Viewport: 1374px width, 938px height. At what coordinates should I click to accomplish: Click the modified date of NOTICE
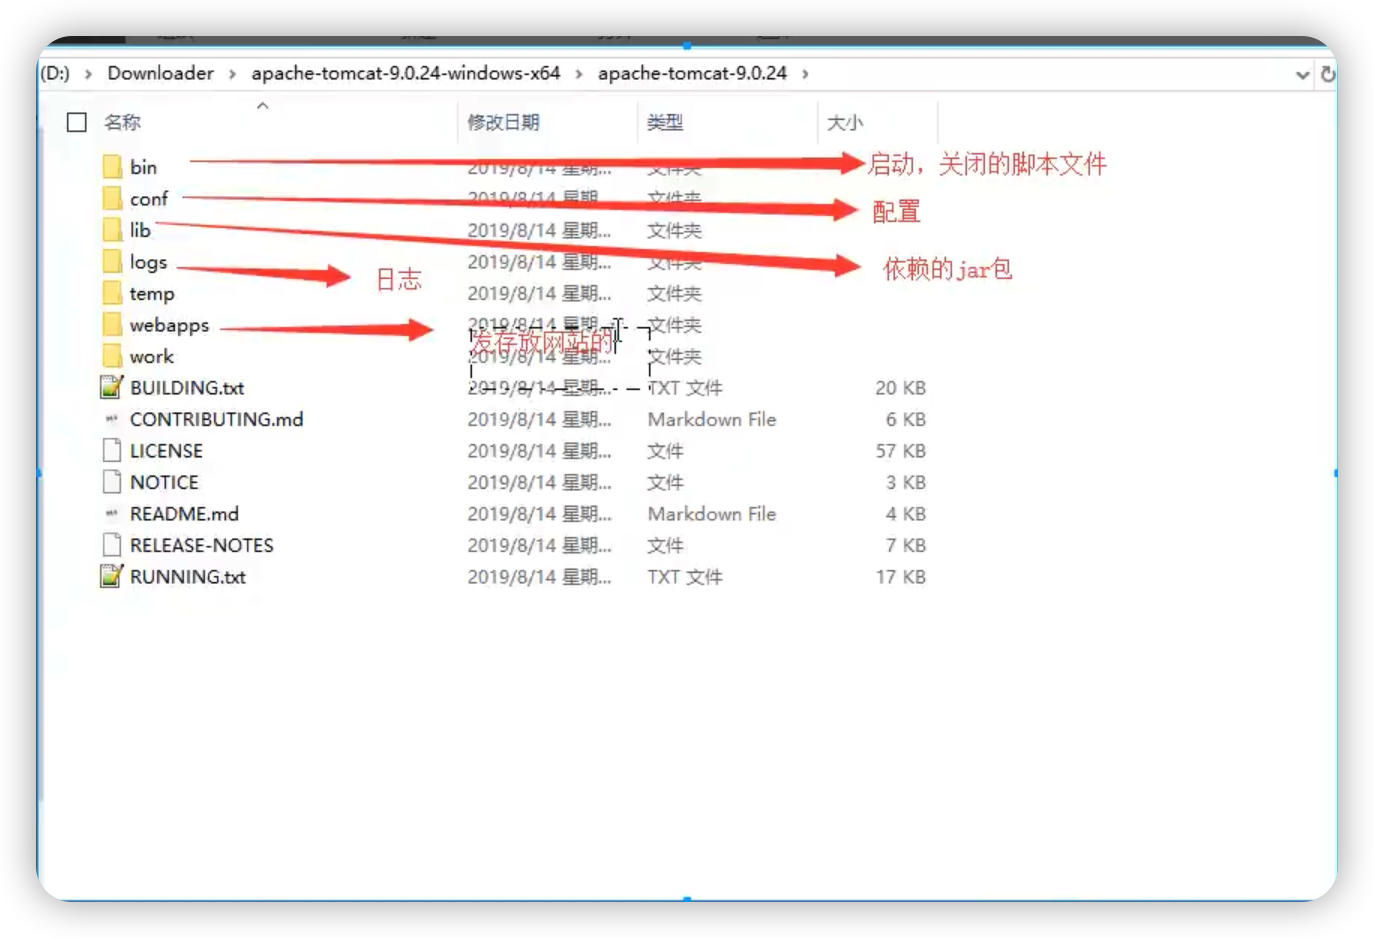pyautogui.click(x=538, y=482)
